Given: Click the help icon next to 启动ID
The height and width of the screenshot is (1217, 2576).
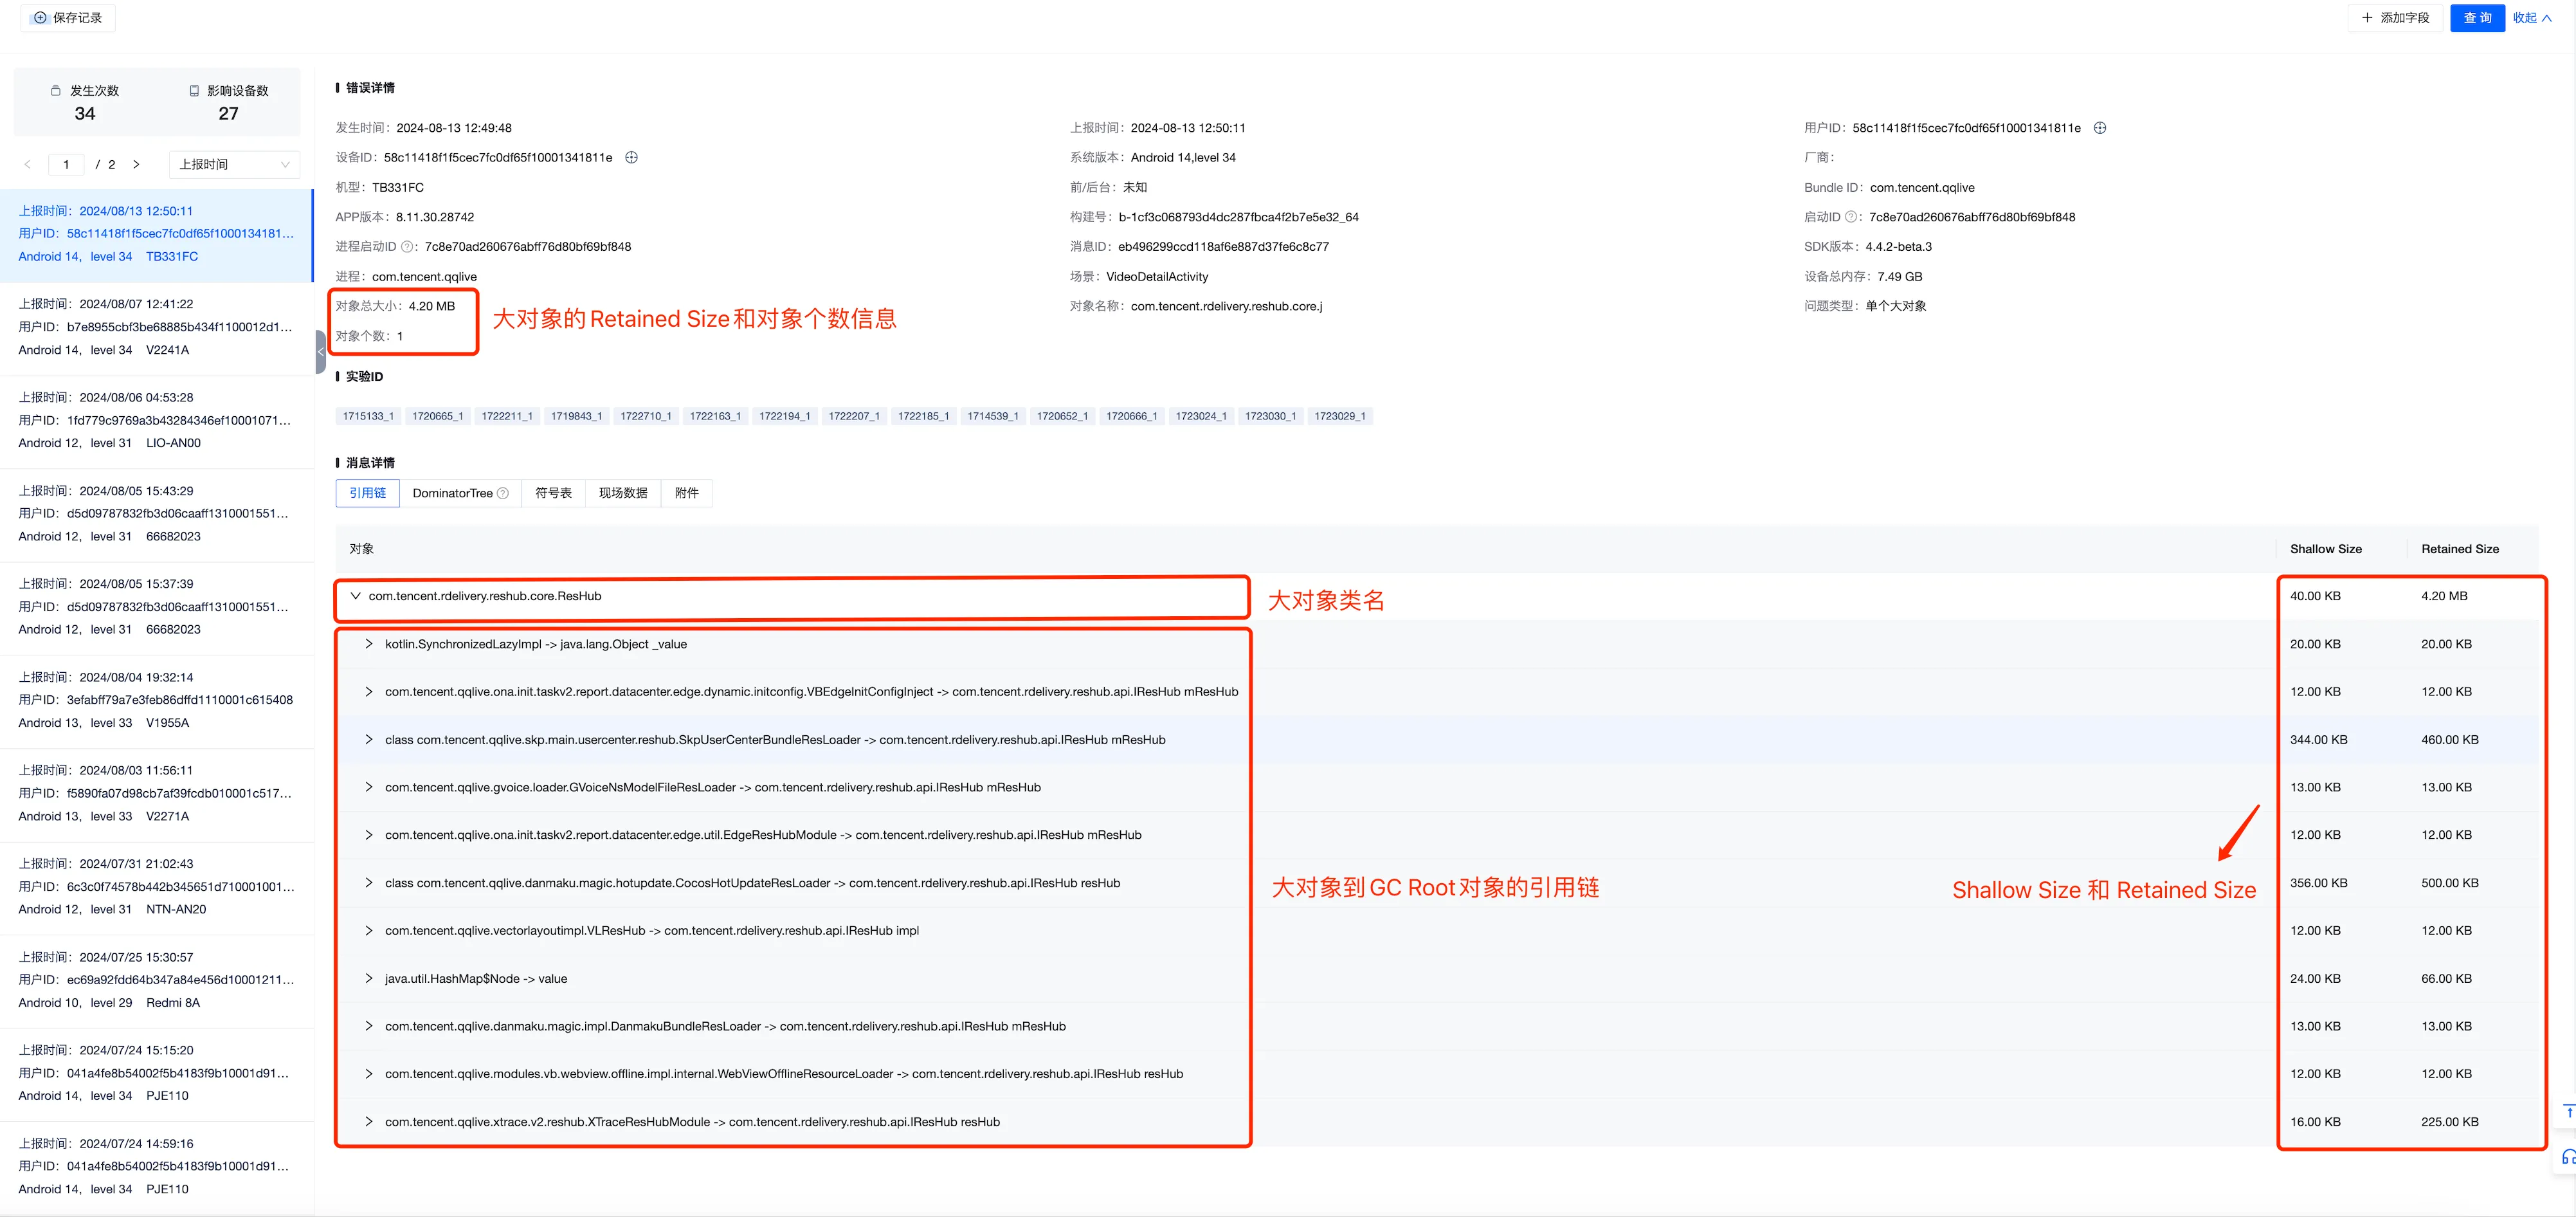Looking at the screenshot, I should coord(1850,217).
